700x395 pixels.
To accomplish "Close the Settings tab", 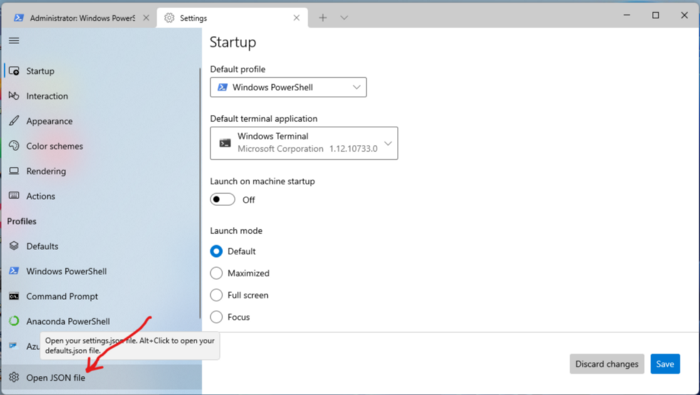I will tap(296, 18).
